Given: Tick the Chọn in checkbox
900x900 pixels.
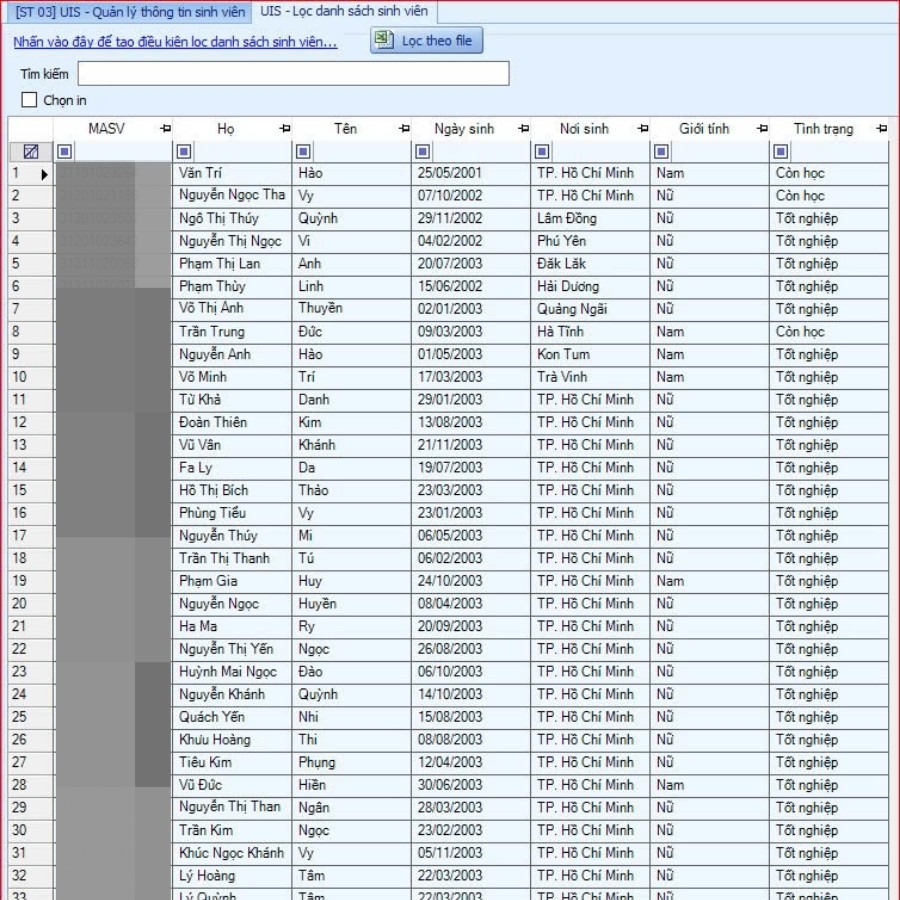Looking at the screenshot, I should pyautogui.click(x=30, y=100).
